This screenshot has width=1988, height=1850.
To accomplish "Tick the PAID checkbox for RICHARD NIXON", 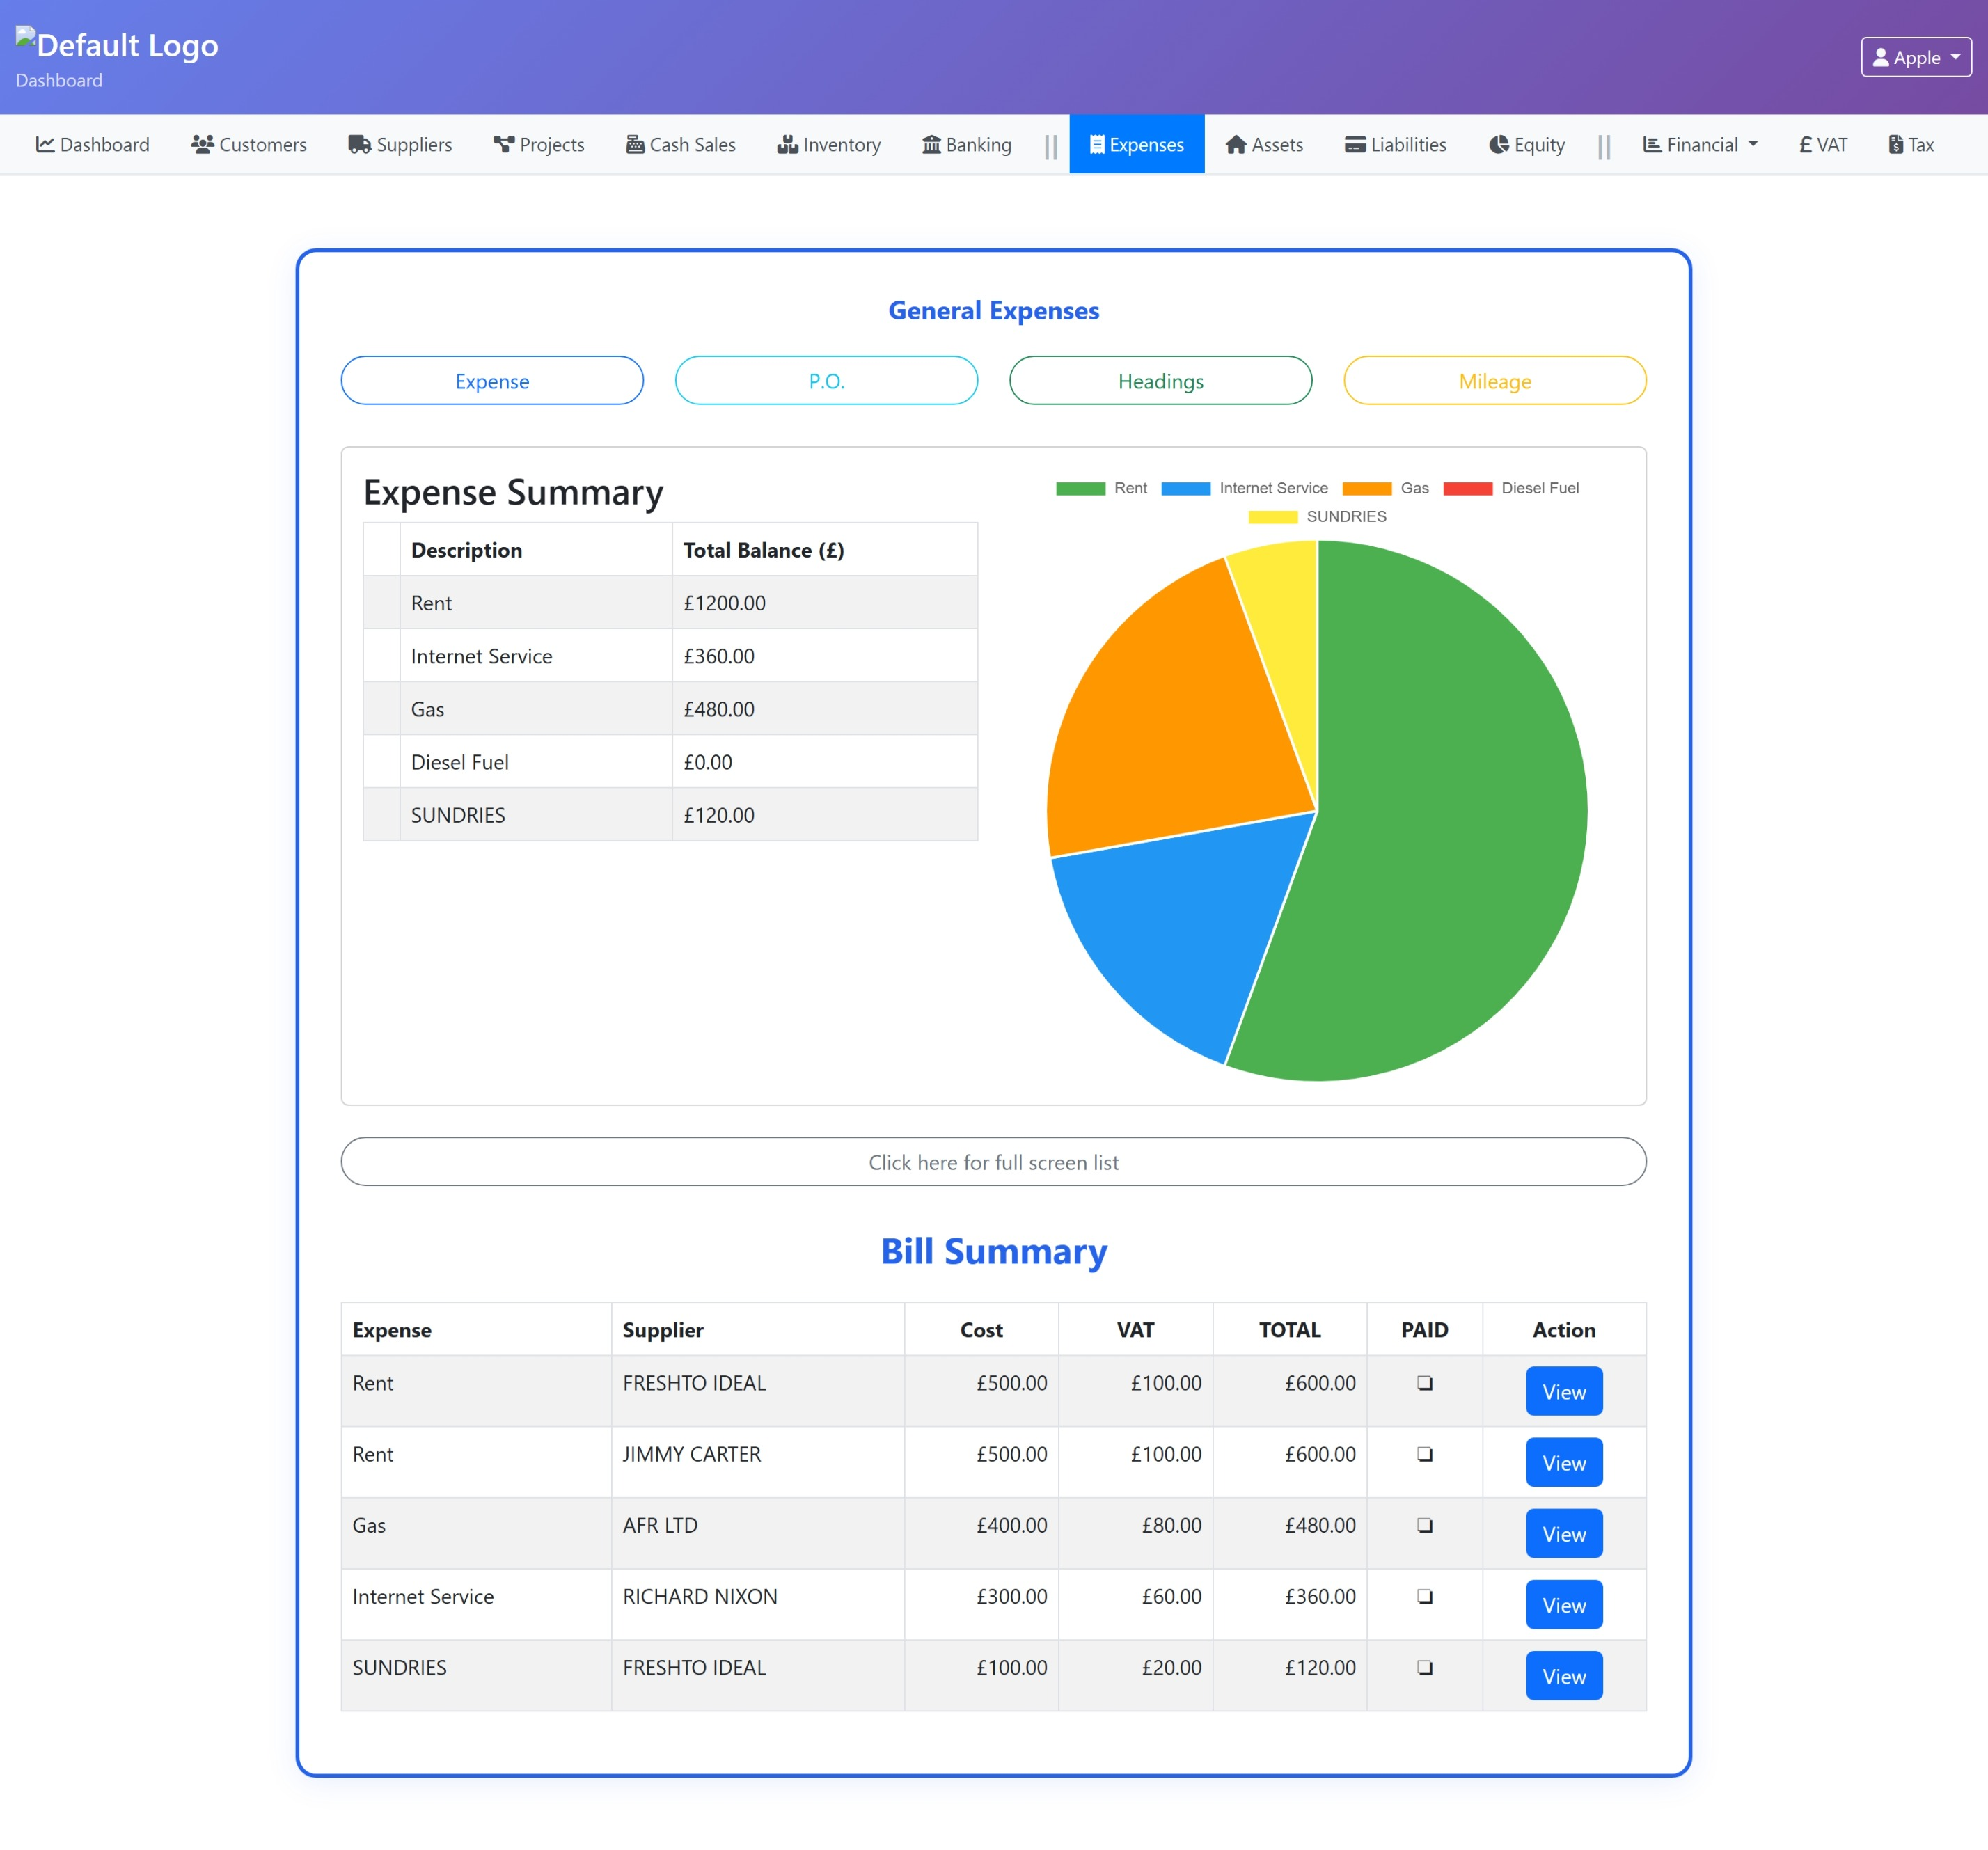I will [x=1424, y=1596].
